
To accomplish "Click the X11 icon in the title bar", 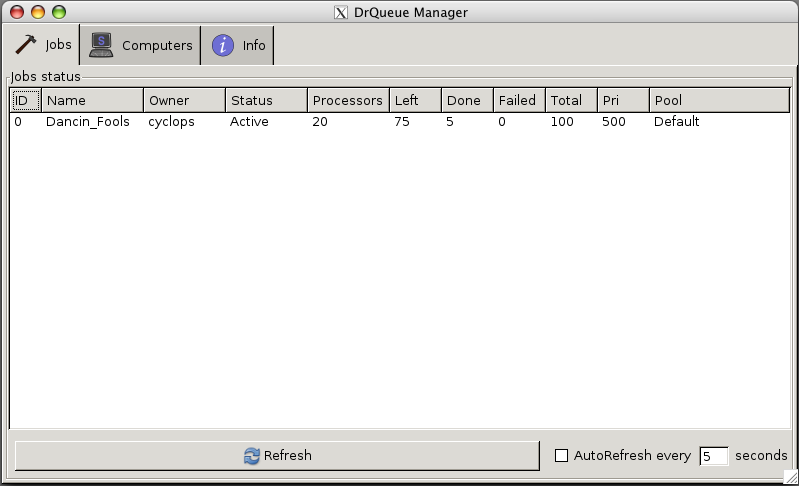I will (341, 12).
